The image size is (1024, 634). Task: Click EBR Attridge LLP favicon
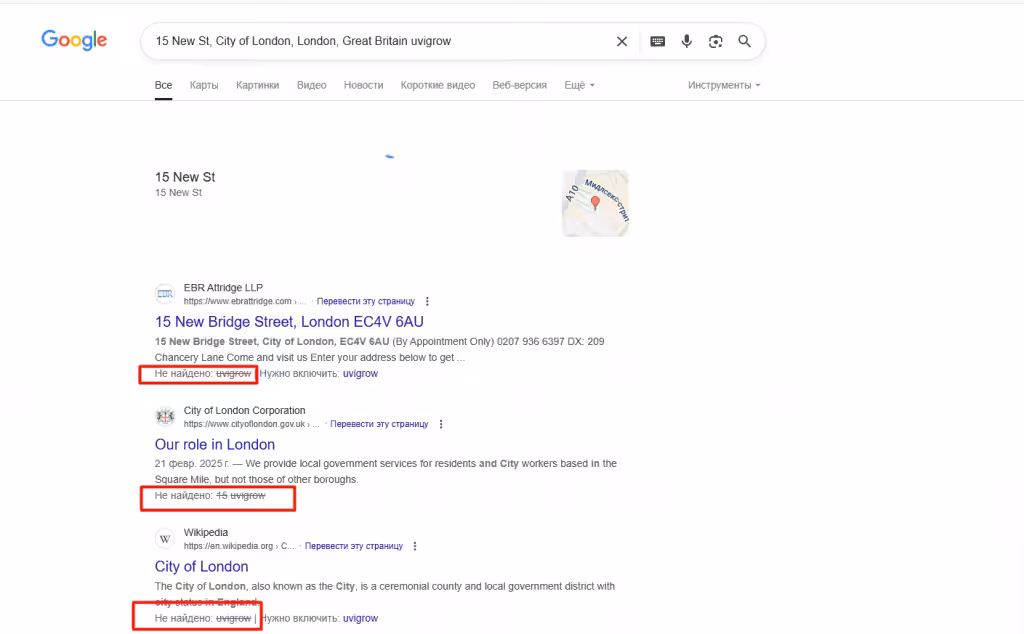165,294
